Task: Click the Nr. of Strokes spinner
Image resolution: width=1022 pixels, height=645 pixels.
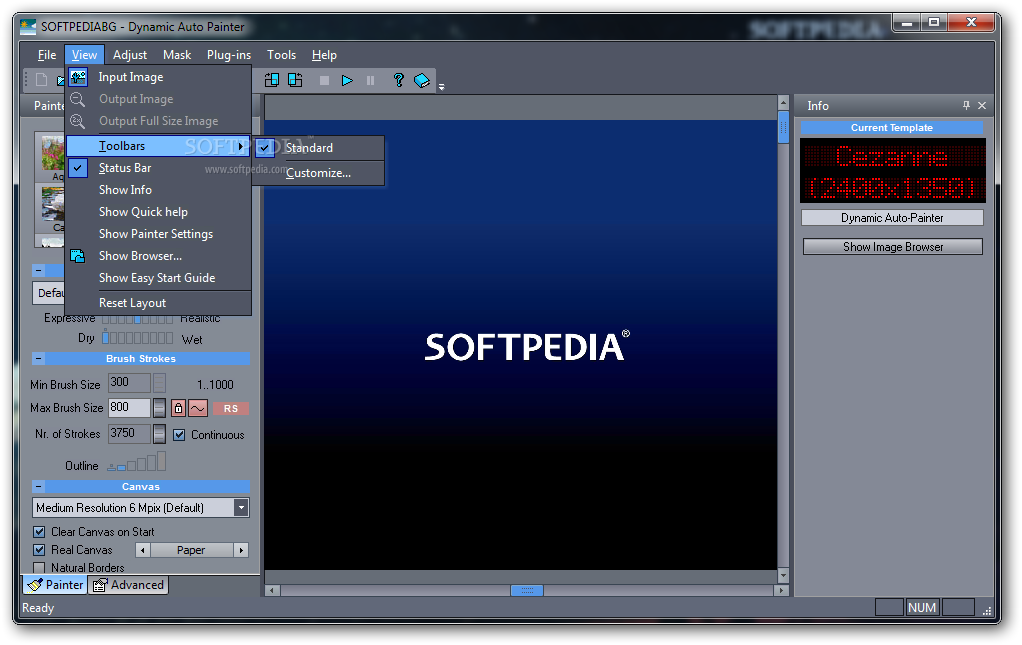Action: 159,434
